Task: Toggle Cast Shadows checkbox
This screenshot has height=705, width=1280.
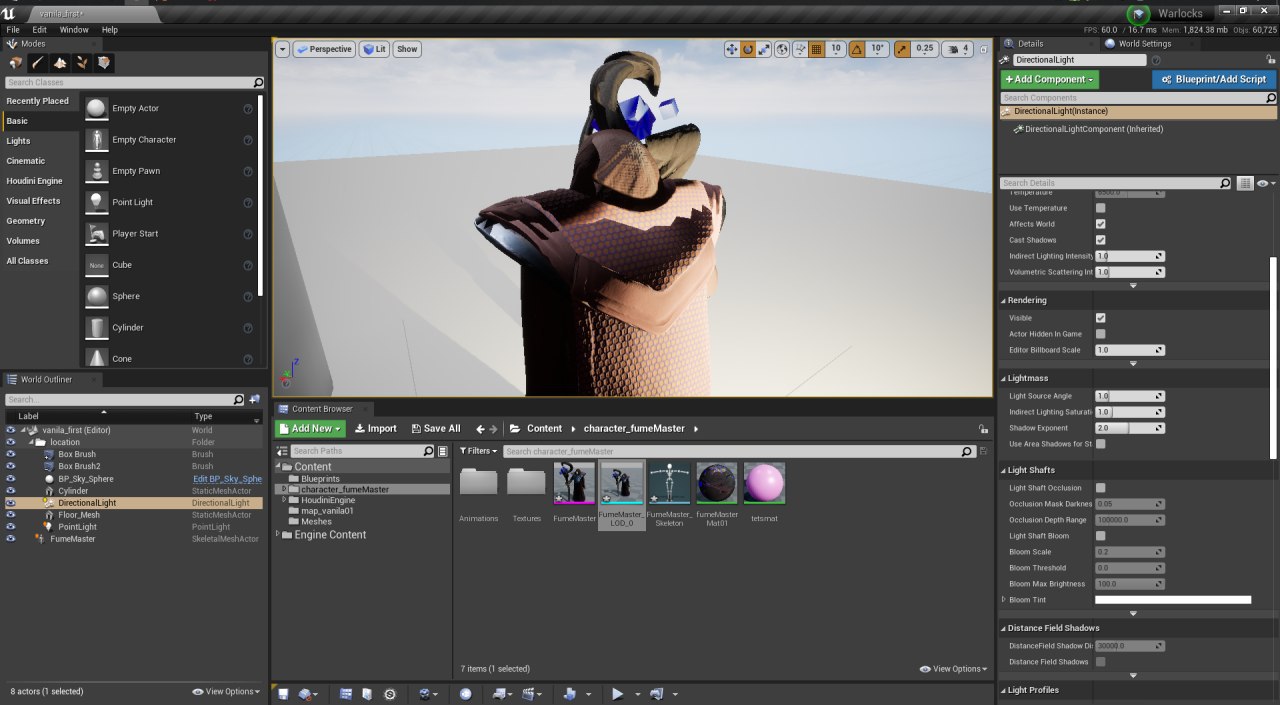Action: (1101, 240)
